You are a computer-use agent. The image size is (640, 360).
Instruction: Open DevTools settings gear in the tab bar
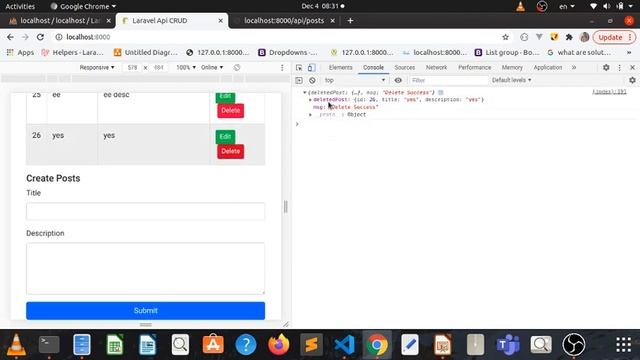coord(606,68)
